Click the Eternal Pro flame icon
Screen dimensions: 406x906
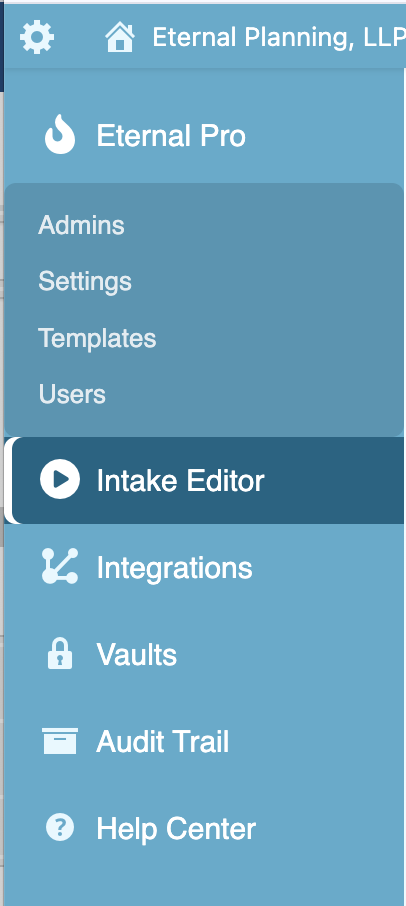60,134
